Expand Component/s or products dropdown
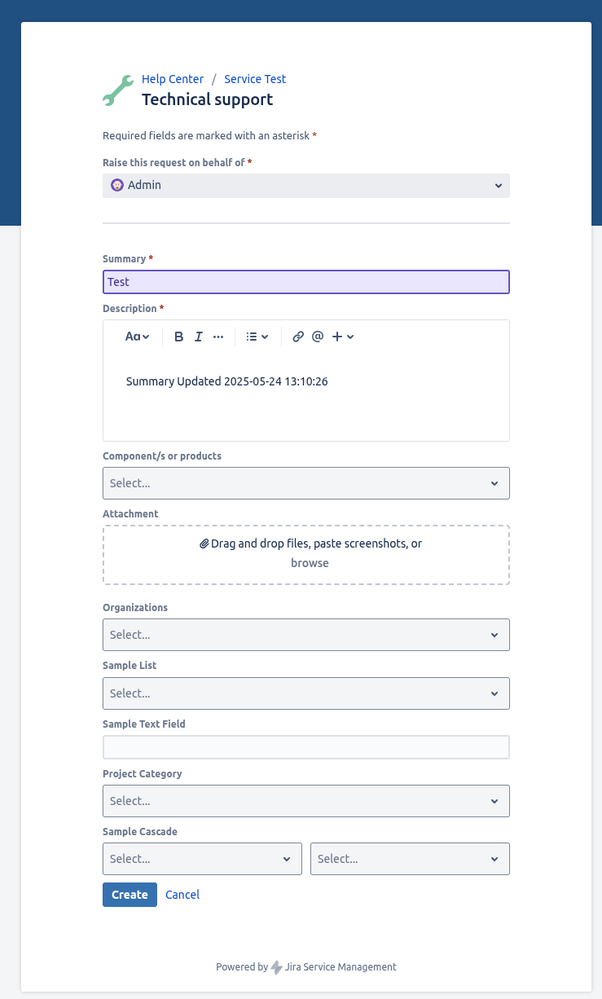 306,483
